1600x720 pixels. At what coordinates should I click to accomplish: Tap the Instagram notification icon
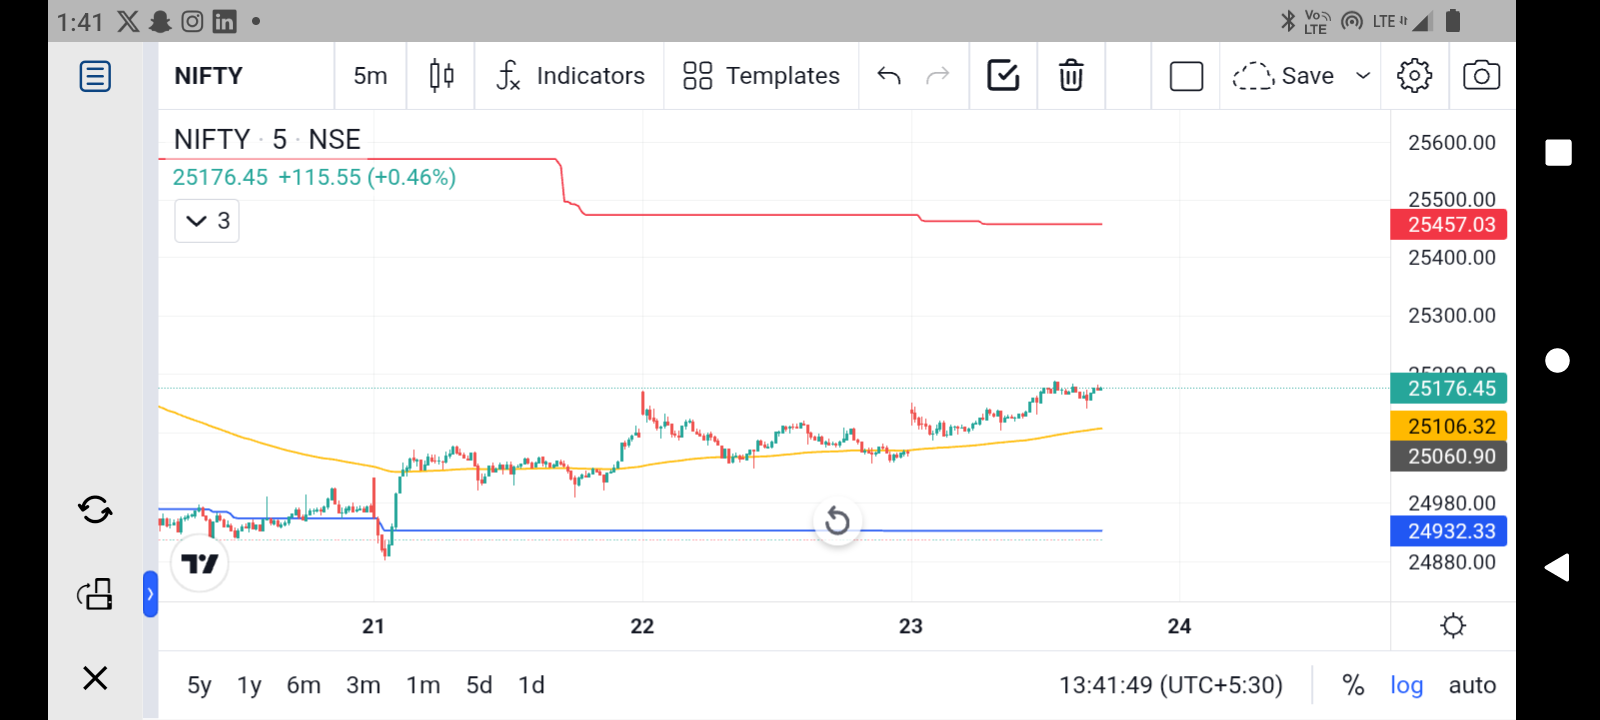pos(192,21)
